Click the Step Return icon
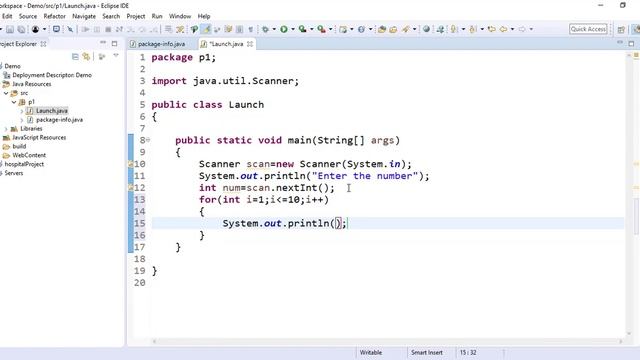640x360 pixels. coord(153,29)
